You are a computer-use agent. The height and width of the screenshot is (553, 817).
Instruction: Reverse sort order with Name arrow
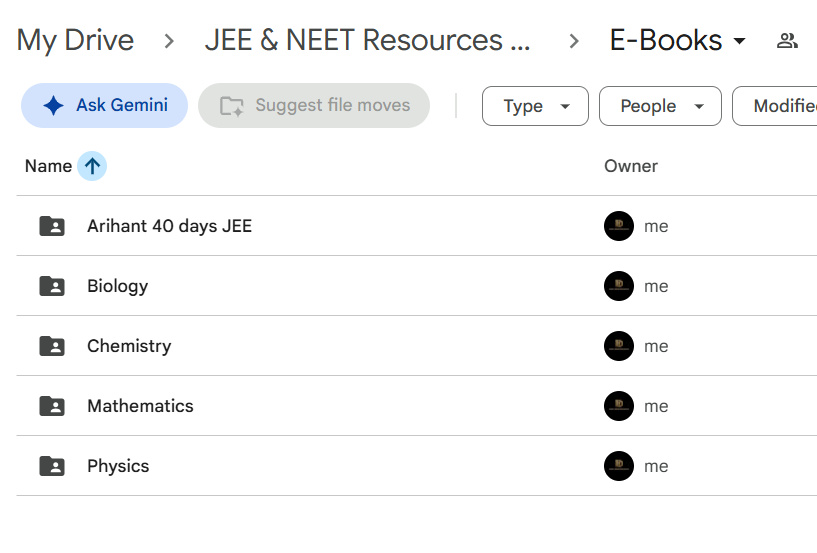pyautogui.click(x=92, y=166)
